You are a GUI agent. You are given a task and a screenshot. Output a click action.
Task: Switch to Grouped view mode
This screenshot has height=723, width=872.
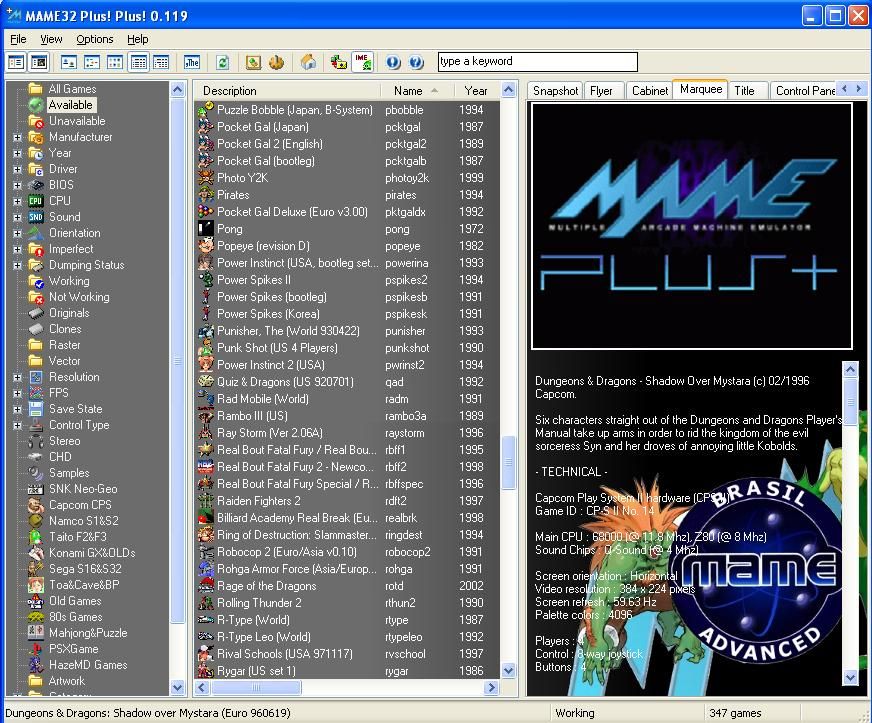pyautogui.click(x=161, y=62)
